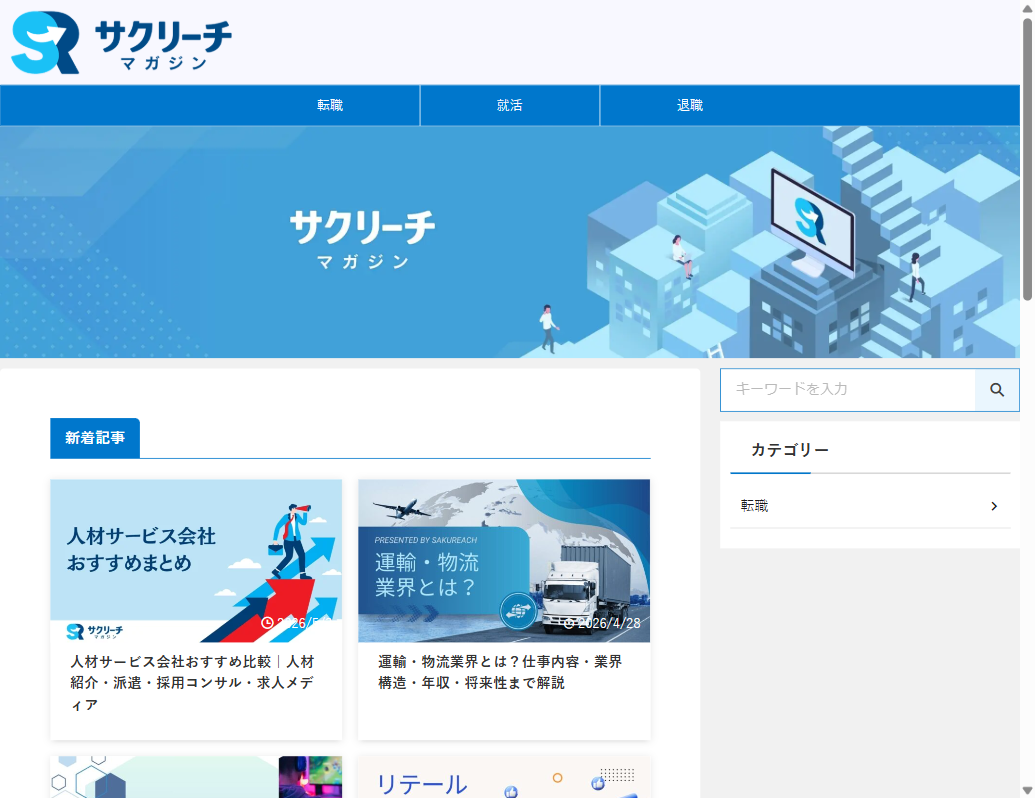Click the サクリーチ マガジン header logo
The width and height of the screenshot is (1035, 798).
click(x=121, y=42)
